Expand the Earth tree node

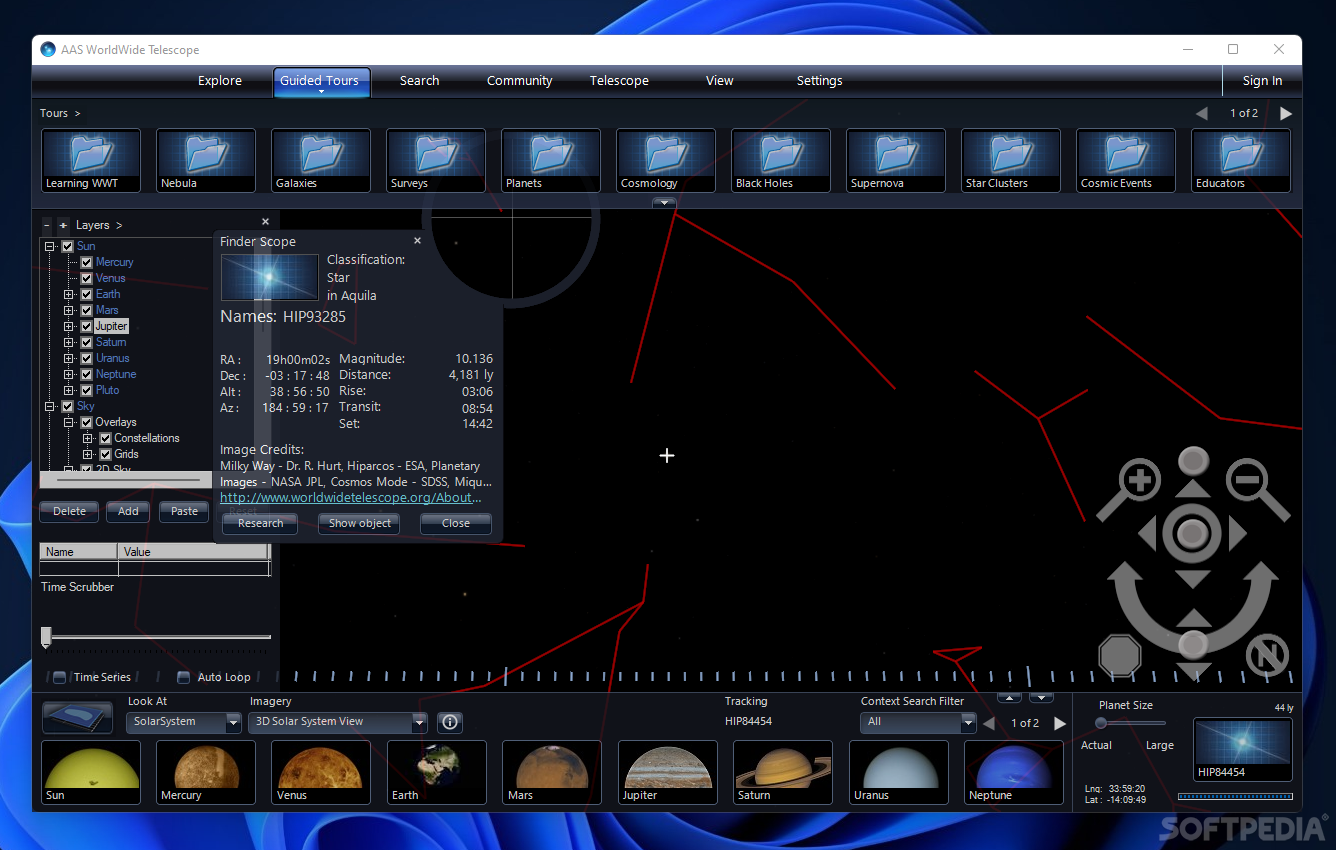click(69, 294)
